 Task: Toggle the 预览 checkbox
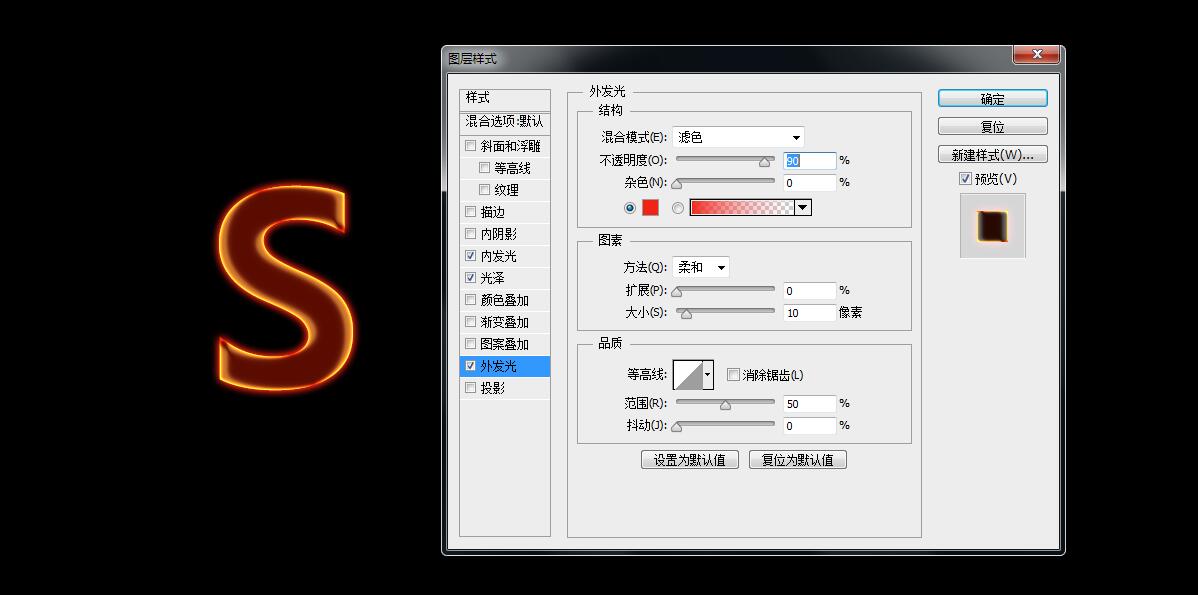(966, 179)
